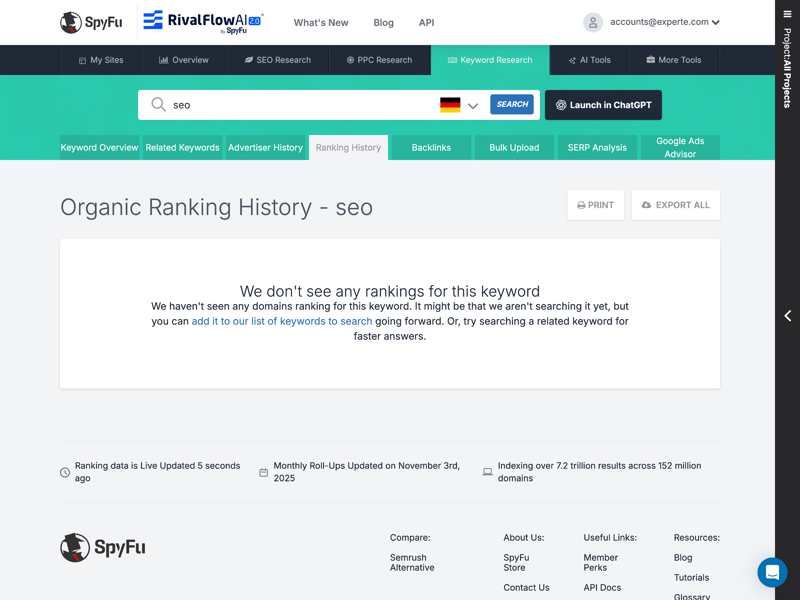The height and width of the screenshot is (600, 800).
Task: Select the SERP Analysis tab
Action: point(597,148)
